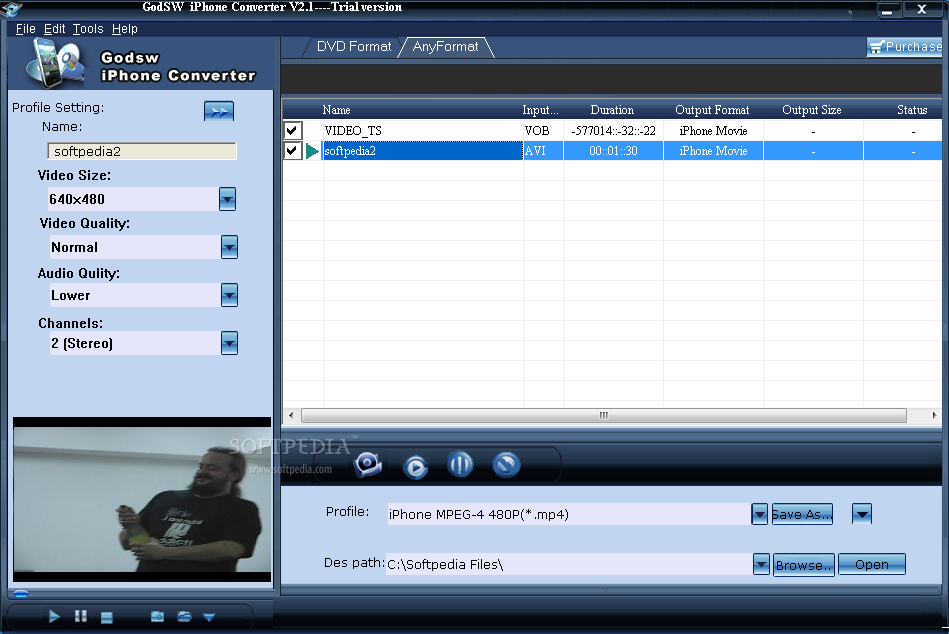Image resolution: width=949 pixels, height=634 pixels.
Task: Take a snapshot with the camera icon
Action: [x=157, y=616]
